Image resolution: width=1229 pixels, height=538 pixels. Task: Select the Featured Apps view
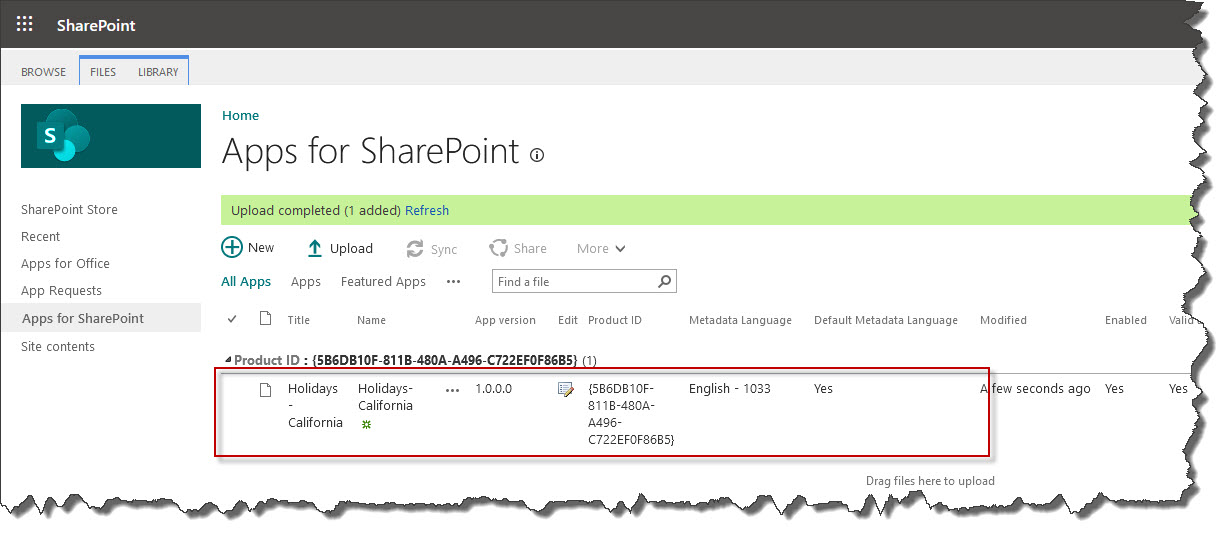pyautogui.click(x=383, y=282)
